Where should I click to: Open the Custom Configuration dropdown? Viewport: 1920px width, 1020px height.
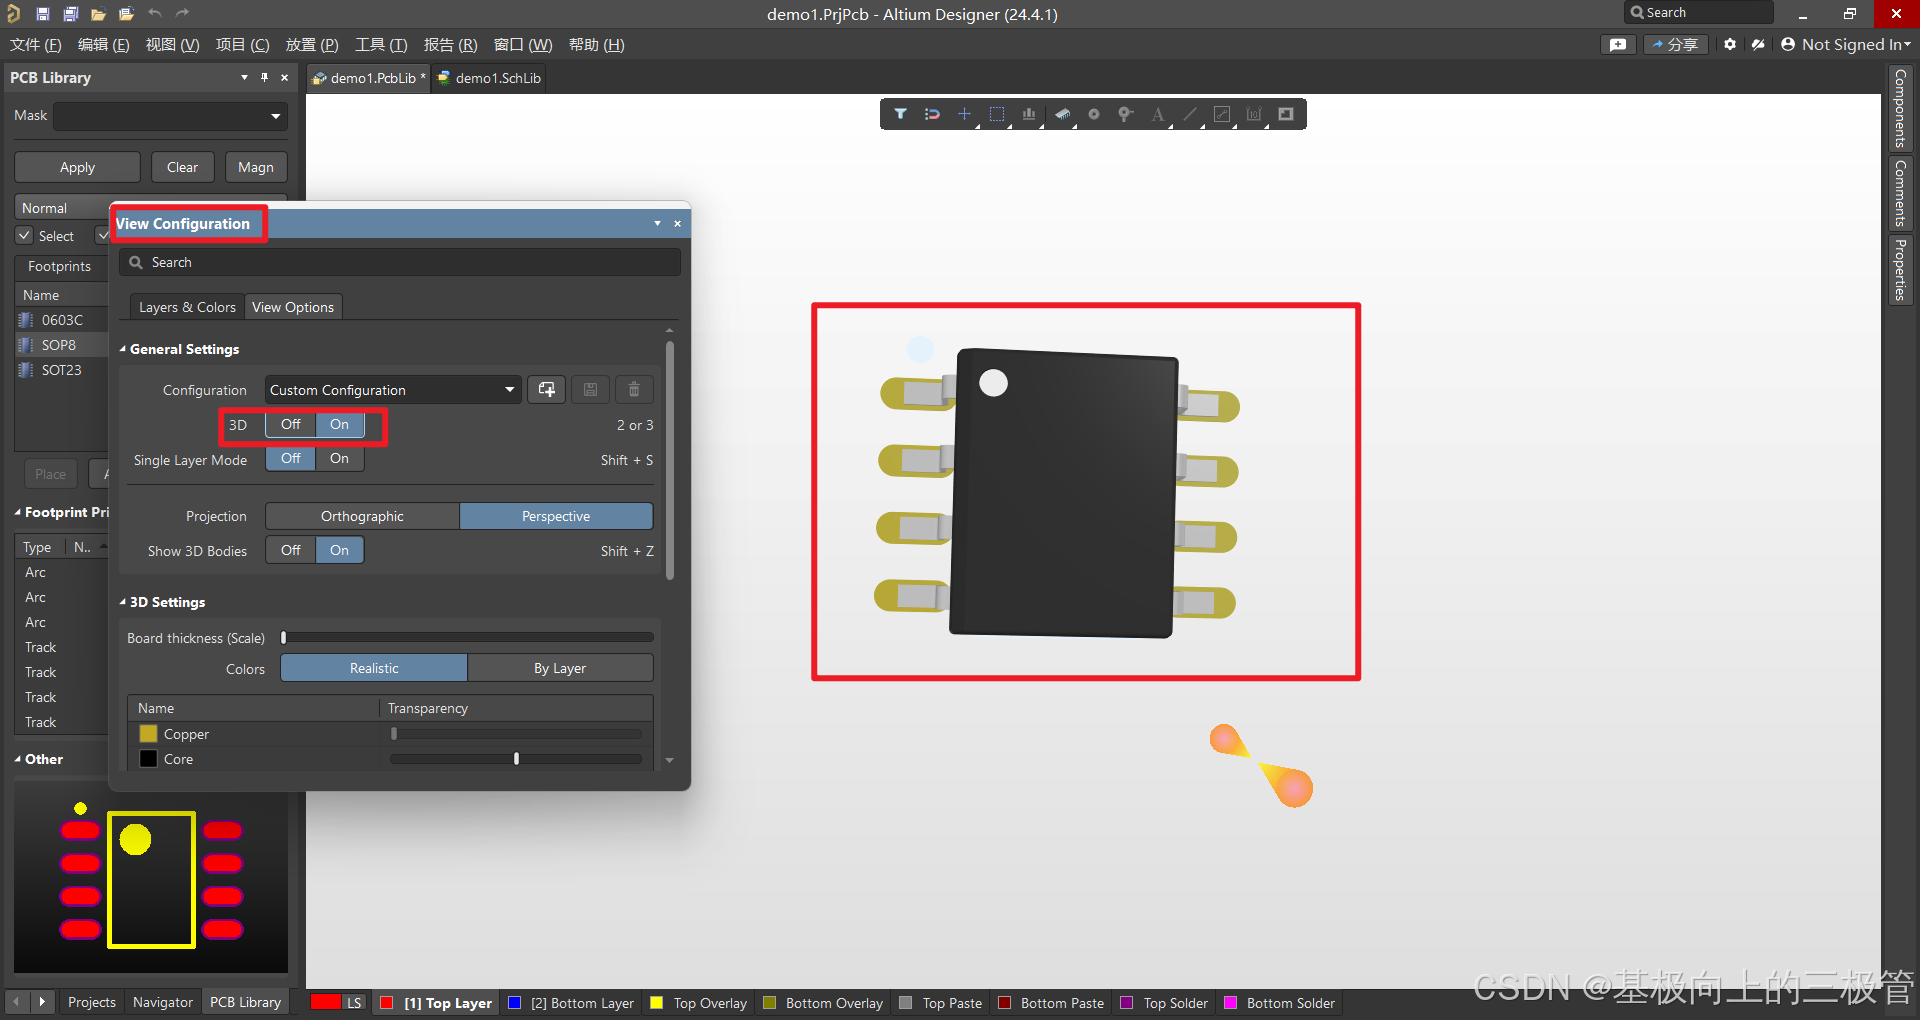393,390
